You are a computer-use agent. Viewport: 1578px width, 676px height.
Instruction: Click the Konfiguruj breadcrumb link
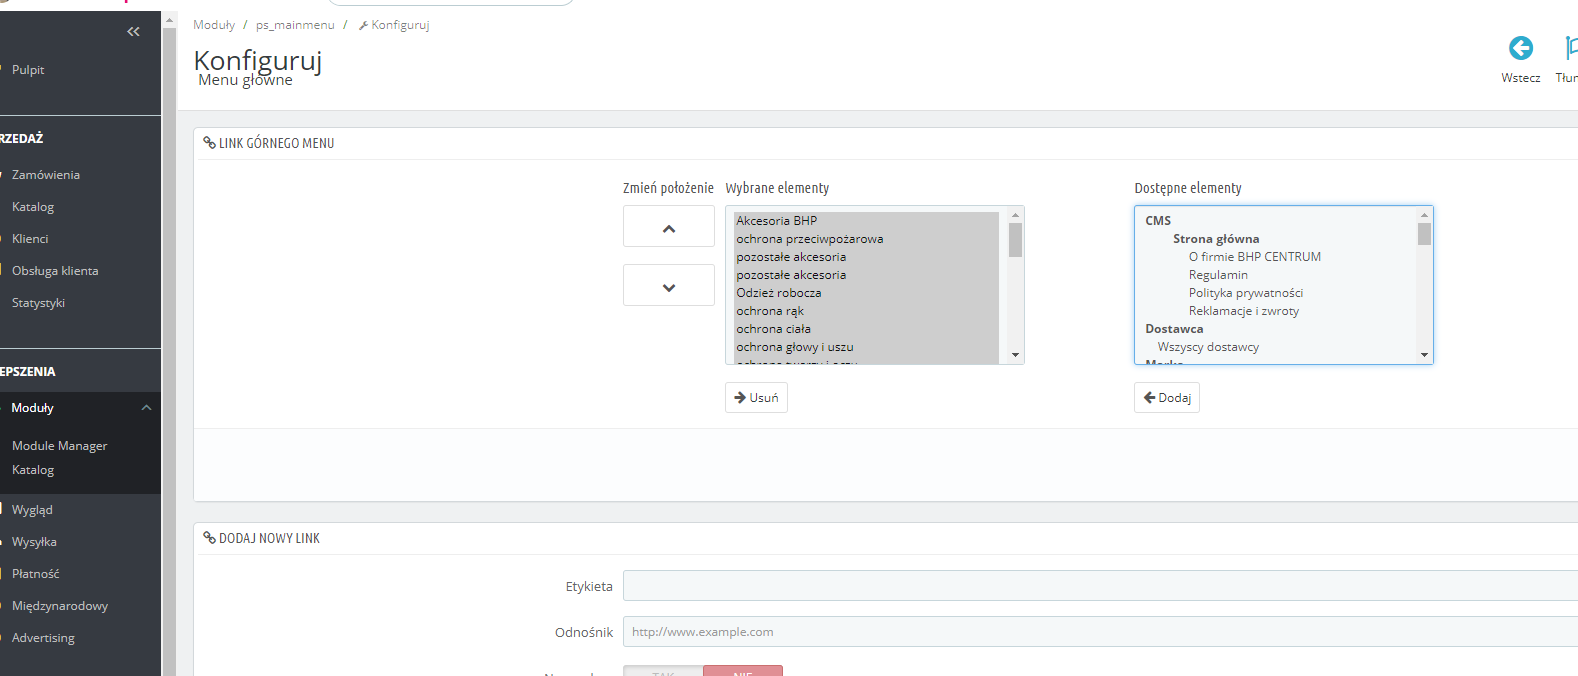coord(394,25)
